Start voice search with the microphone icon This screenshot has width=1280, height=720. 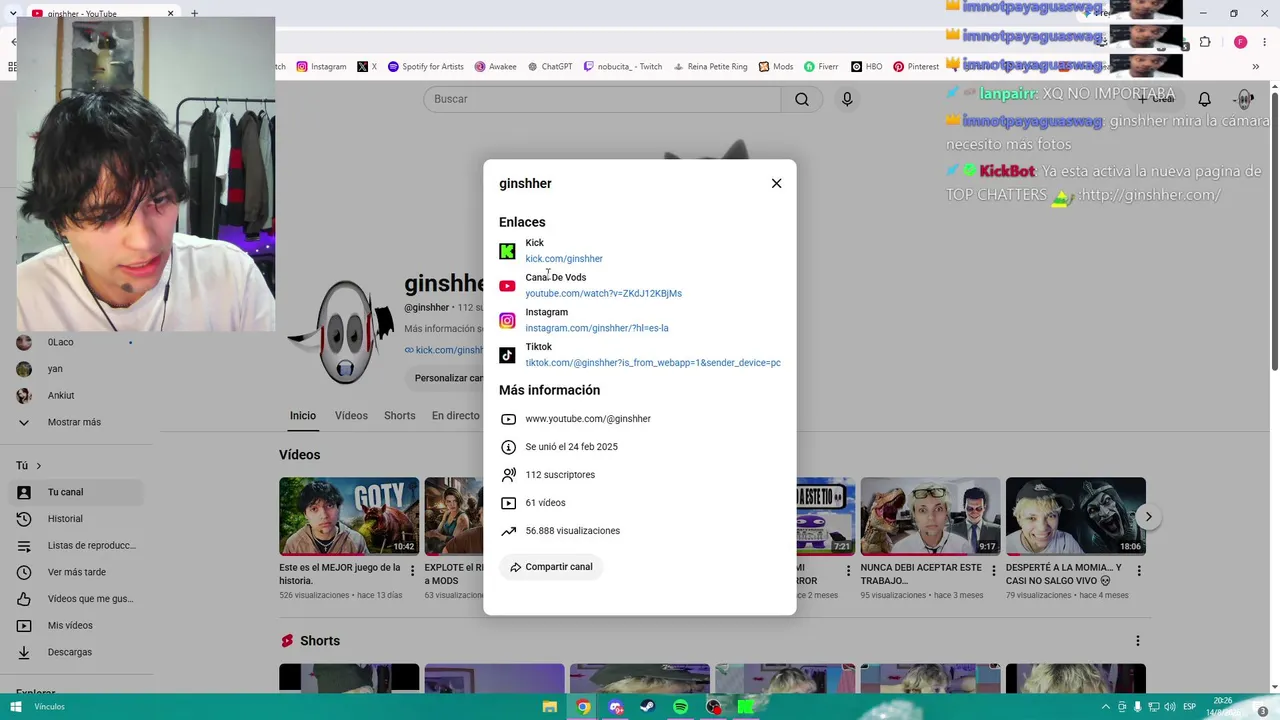click(x=847, y=99)
